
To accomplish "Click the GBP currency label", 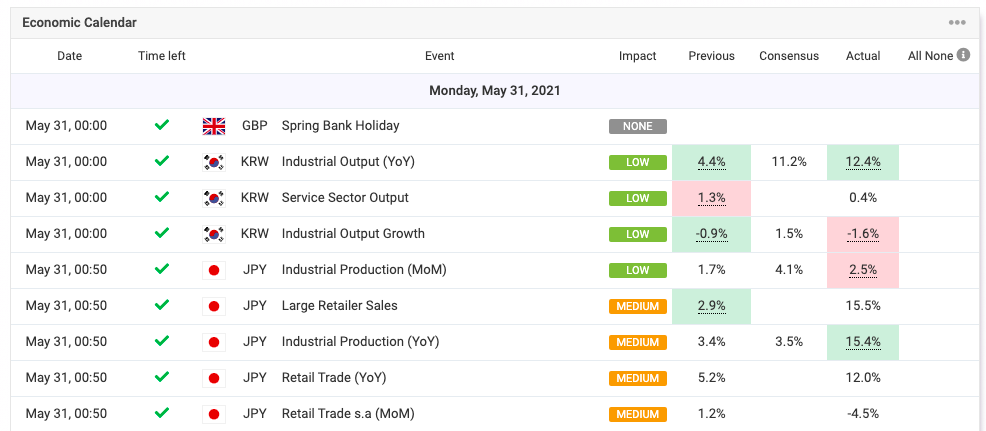I will [255, 126].
